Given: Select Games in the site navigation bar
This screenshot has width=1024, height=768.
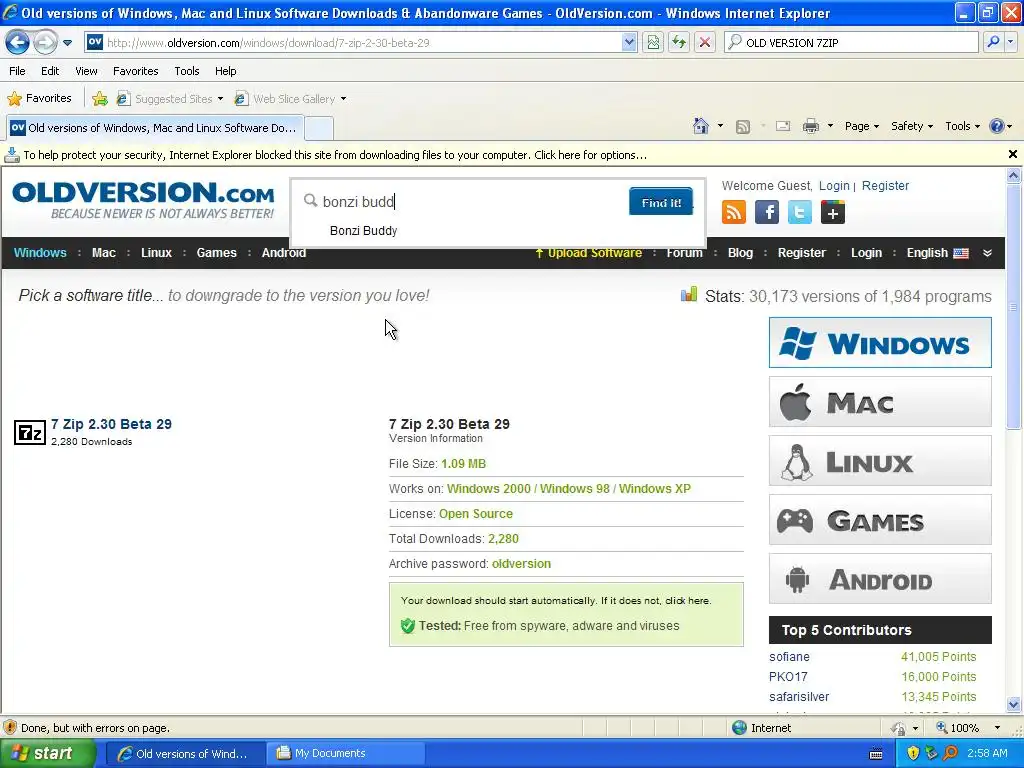Looking at the screenshot, I should [216, 253].
